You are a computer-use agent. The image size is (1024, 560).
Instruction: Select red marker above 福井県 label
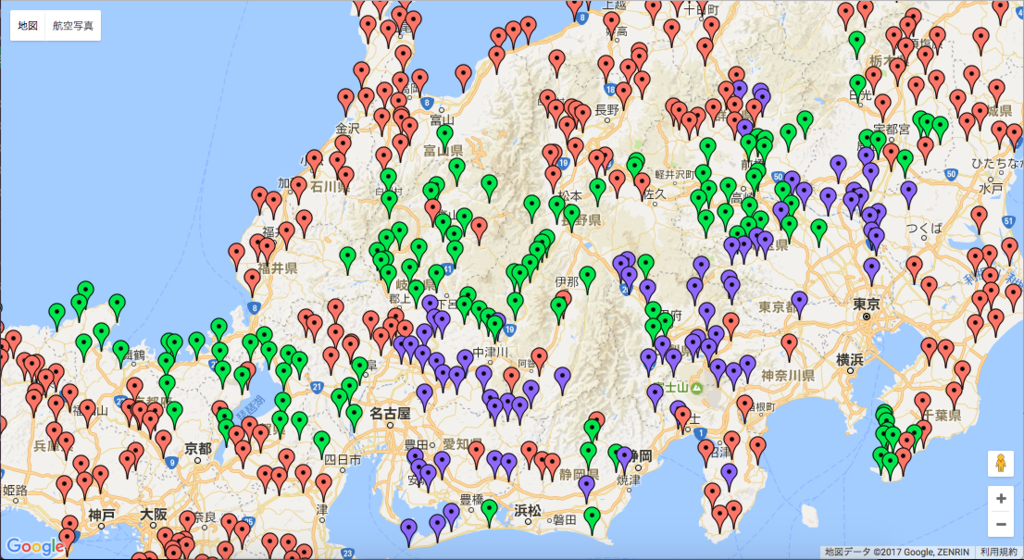coord(266,251)
